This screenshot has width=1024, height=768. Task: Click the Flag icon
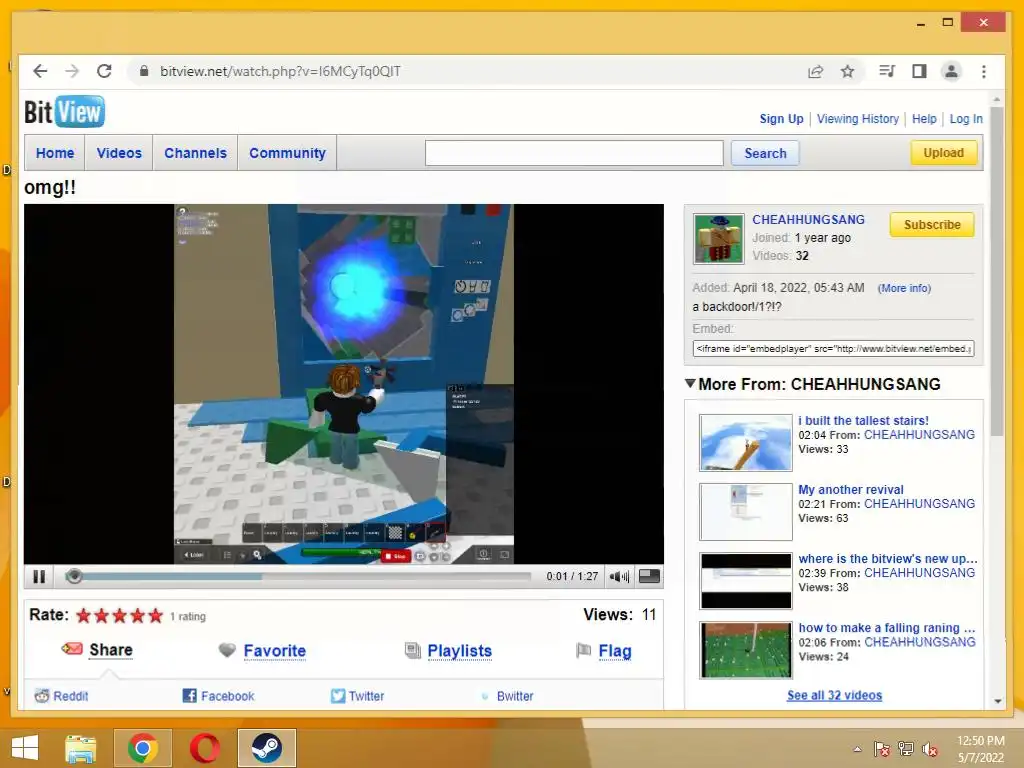(x=583, y=650)
